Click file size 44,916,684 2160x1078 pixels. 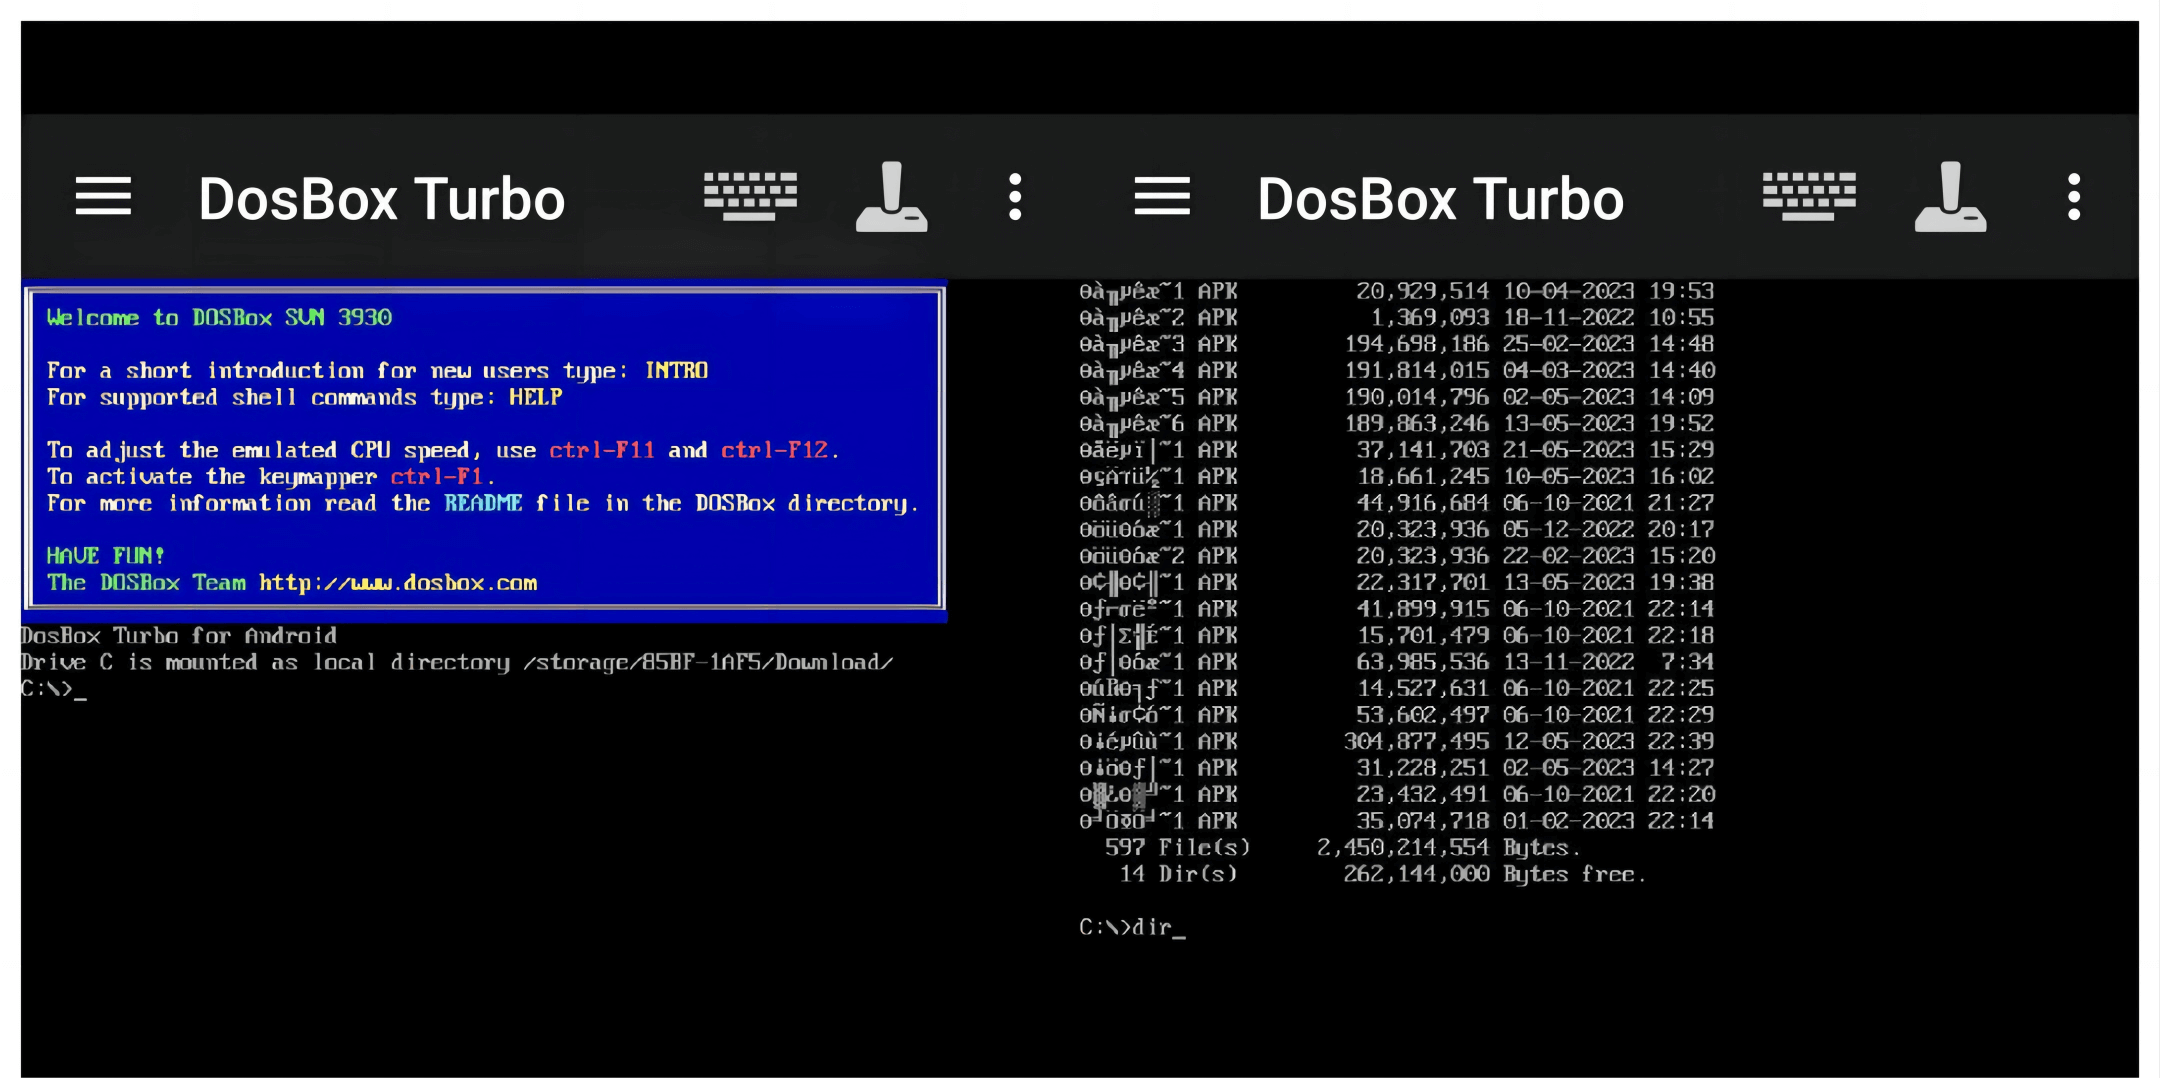click(x=1422, y=503)
